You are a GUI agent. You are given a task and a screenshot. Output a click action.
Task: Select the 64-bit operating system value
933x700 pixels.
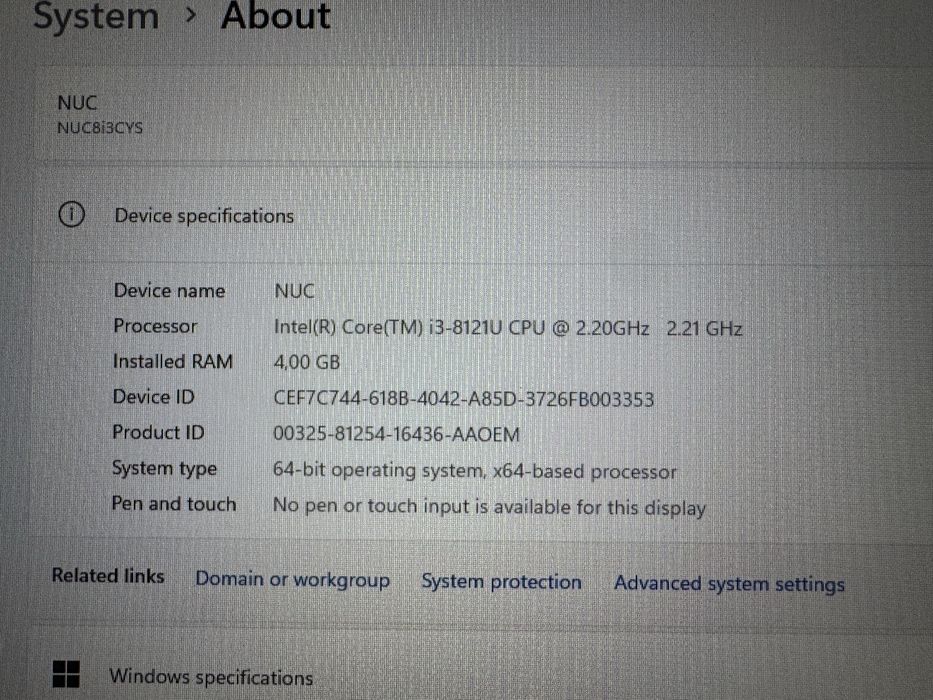474,471
